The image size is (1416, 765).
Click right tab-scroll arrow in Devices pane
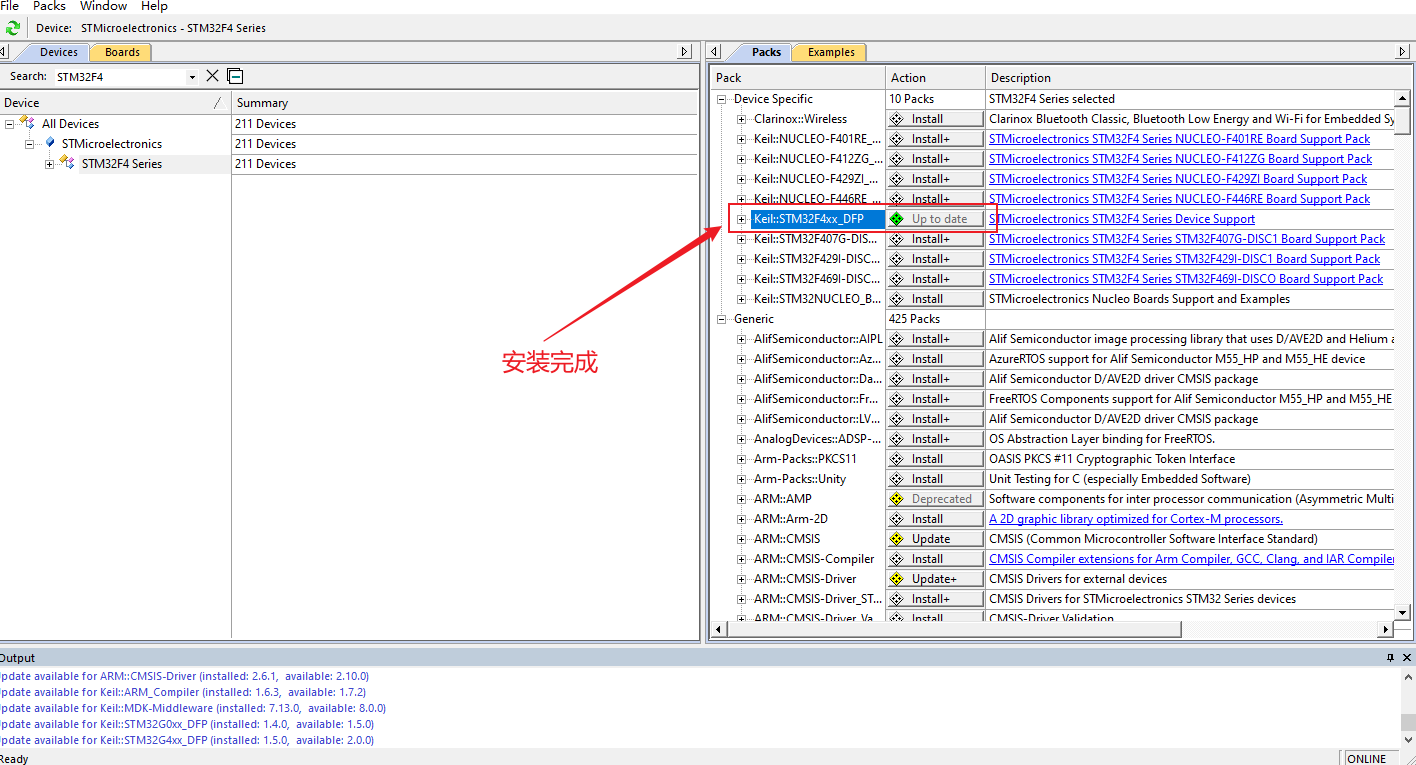click(x=685, y=52)
